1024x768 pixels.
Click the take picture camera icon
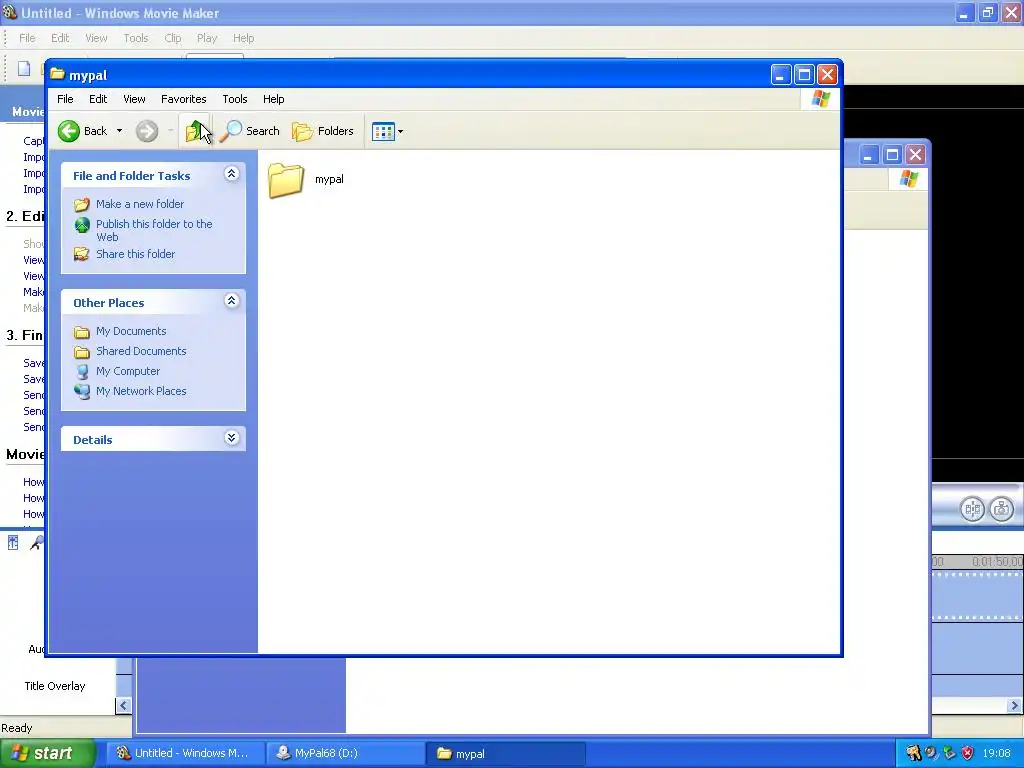pos(1001,508)
